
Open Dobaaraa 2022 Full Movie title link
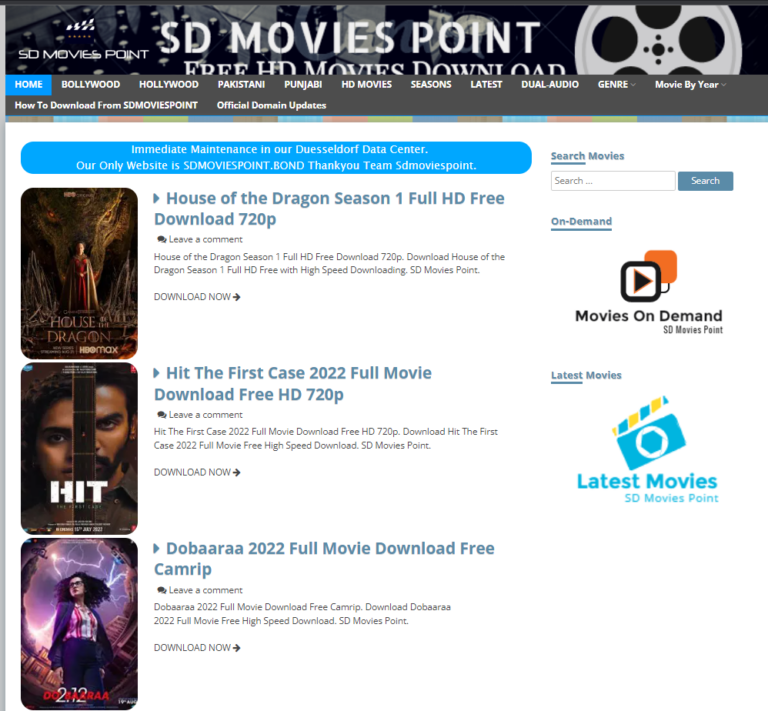324,559
